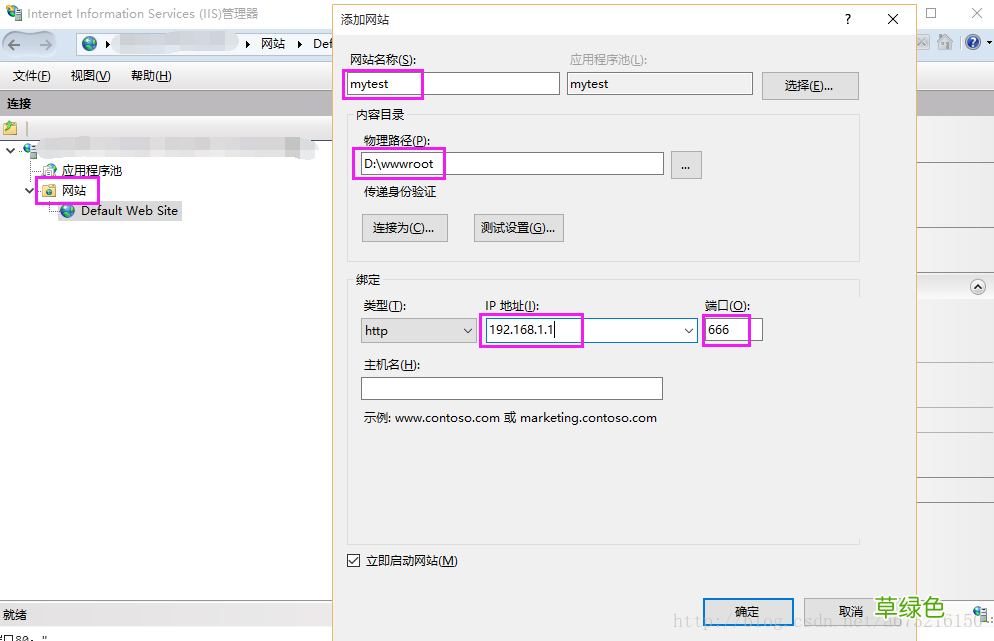Open the help icon dropdown arrow
Image resolution: width=994 pixels, height=641 pixels.
coord(989,43)
